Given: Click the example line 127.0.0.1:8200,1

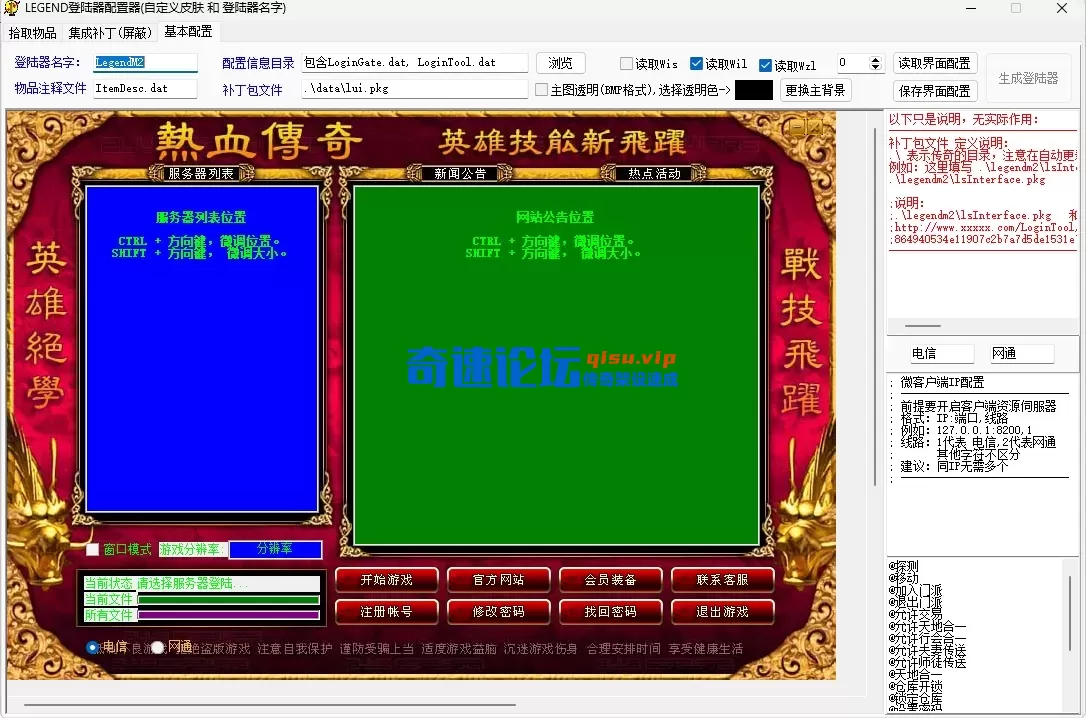Looking at the screenshot, I should point(966,430).
